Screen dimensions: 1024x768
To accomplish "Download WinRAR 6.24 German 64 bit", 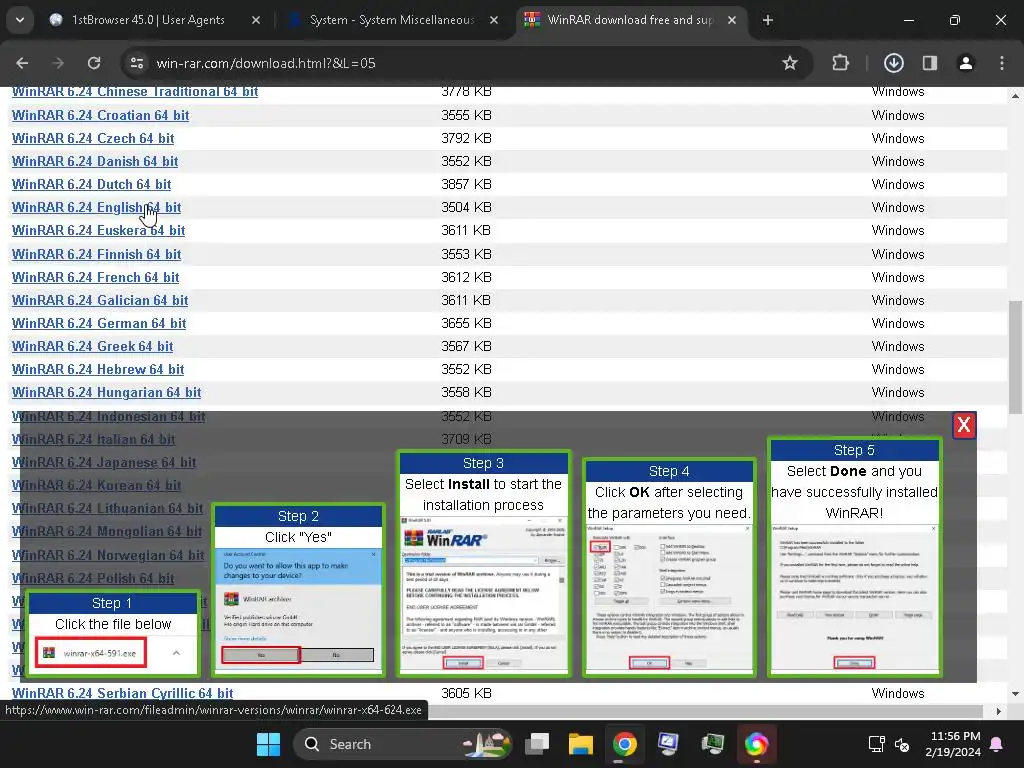I will coord(99,323).
